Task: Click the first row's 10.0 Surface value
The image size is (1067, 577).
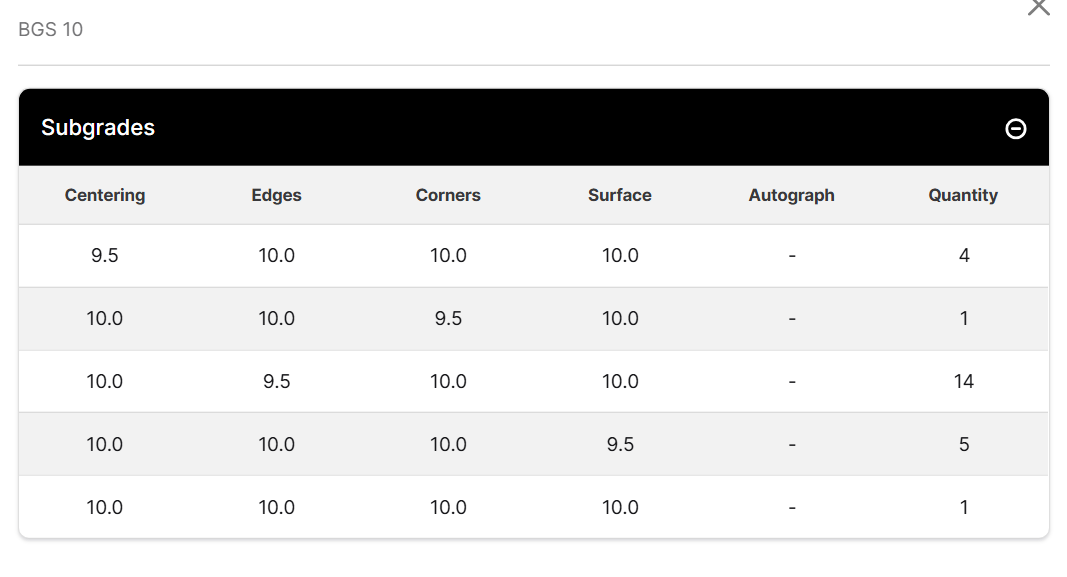Action: (x=620, y=256)
